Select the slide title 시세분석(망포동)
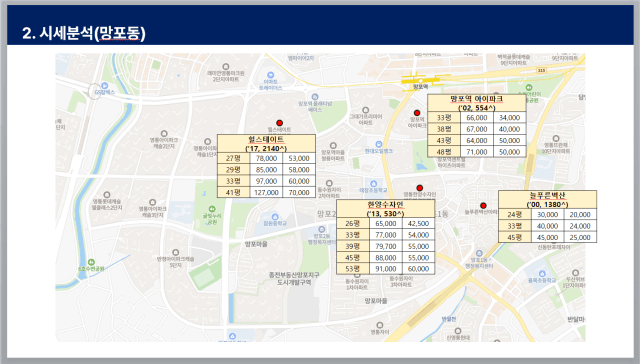640x364 pixels. pos(84,33)
